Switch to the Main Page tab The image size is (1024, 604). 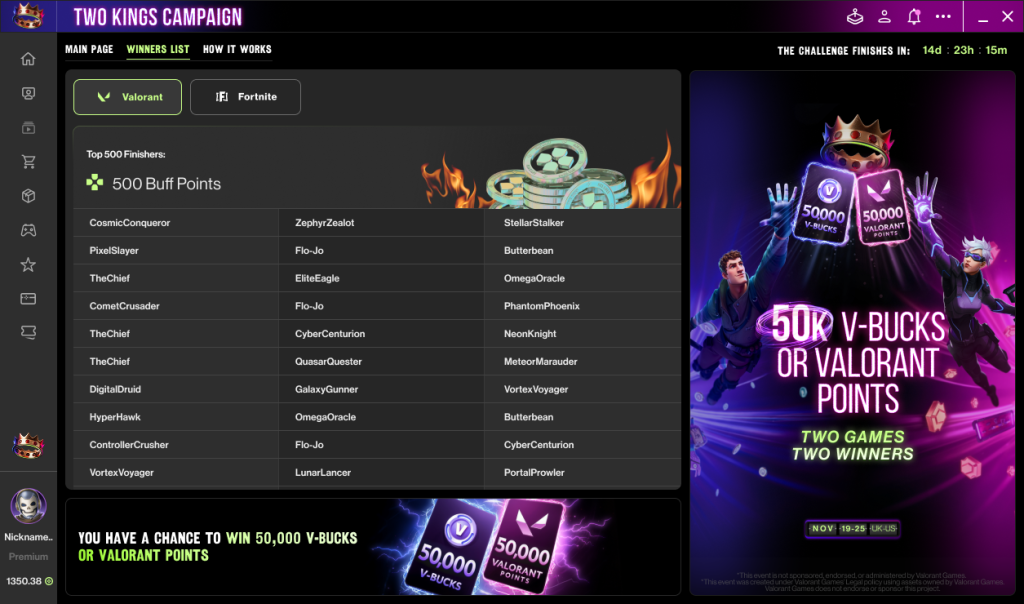tap(89, 49)
